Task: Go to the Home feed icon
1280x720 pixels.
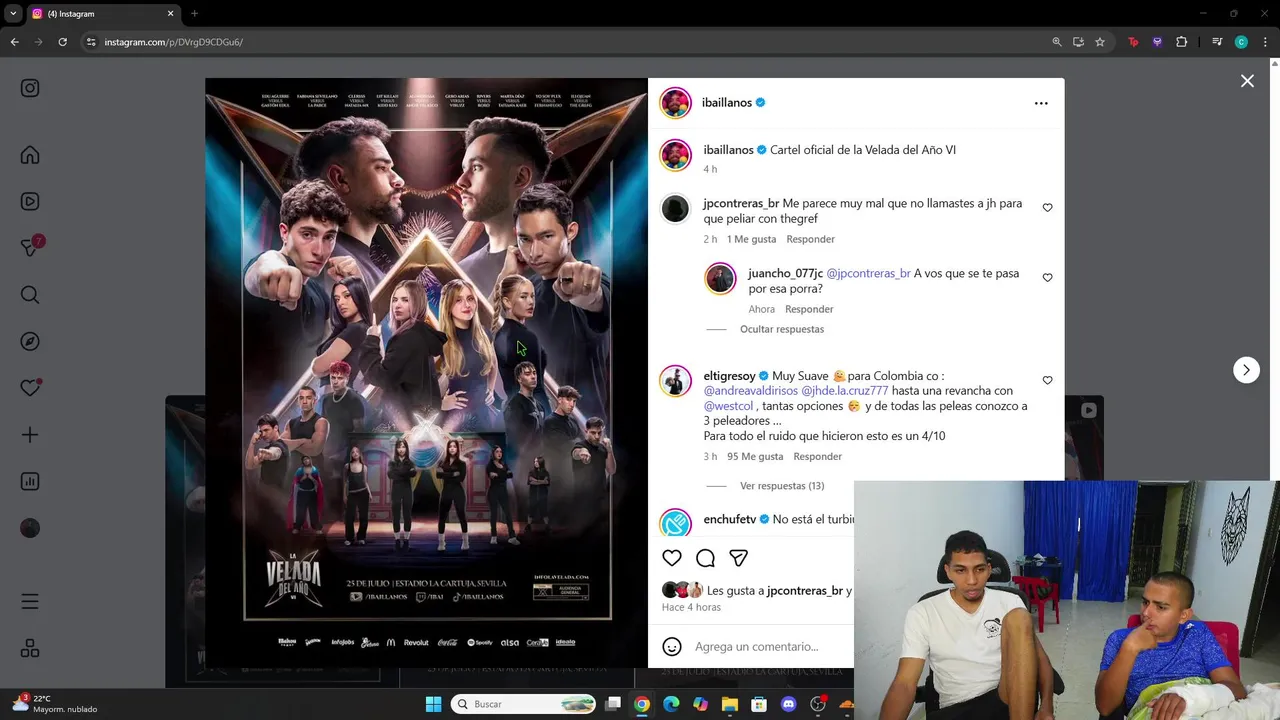Action: [30, 155]
